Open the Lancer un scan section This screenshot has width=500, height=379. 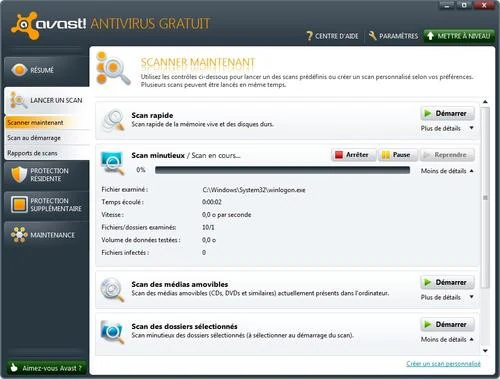tap(47, 100)
